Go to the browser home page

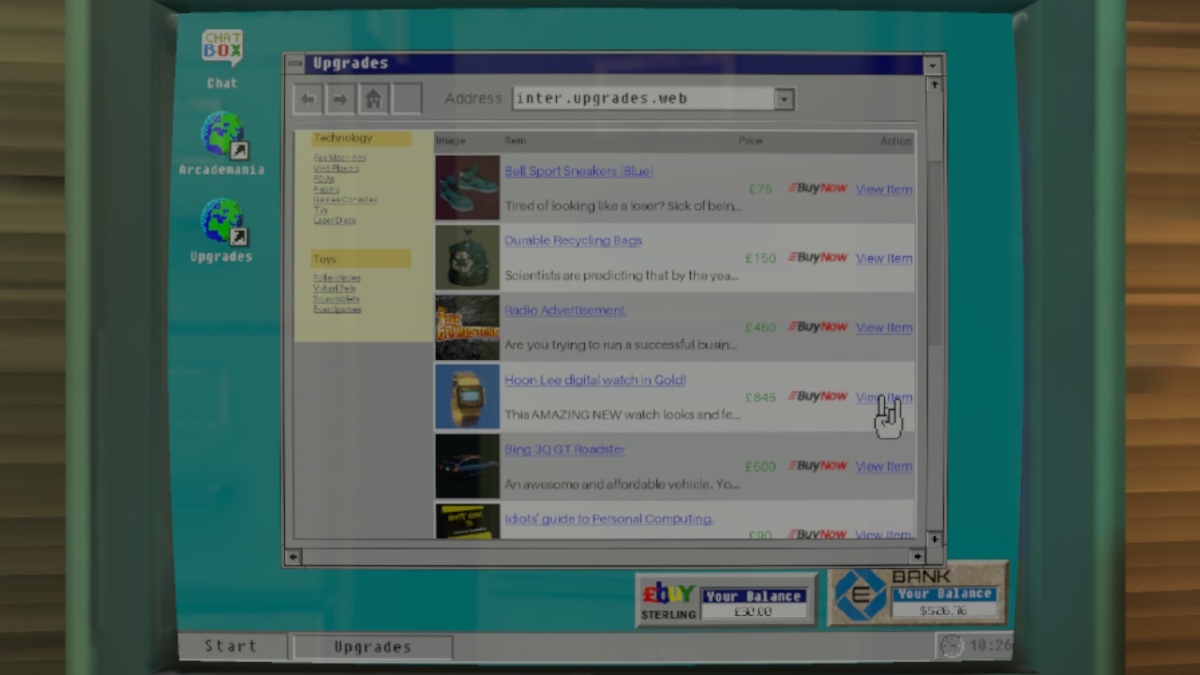coord(373,99)
